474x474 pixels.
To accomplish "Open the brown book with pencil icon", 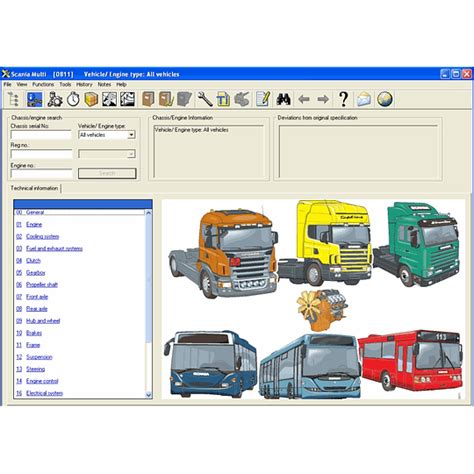I will 166,99.
